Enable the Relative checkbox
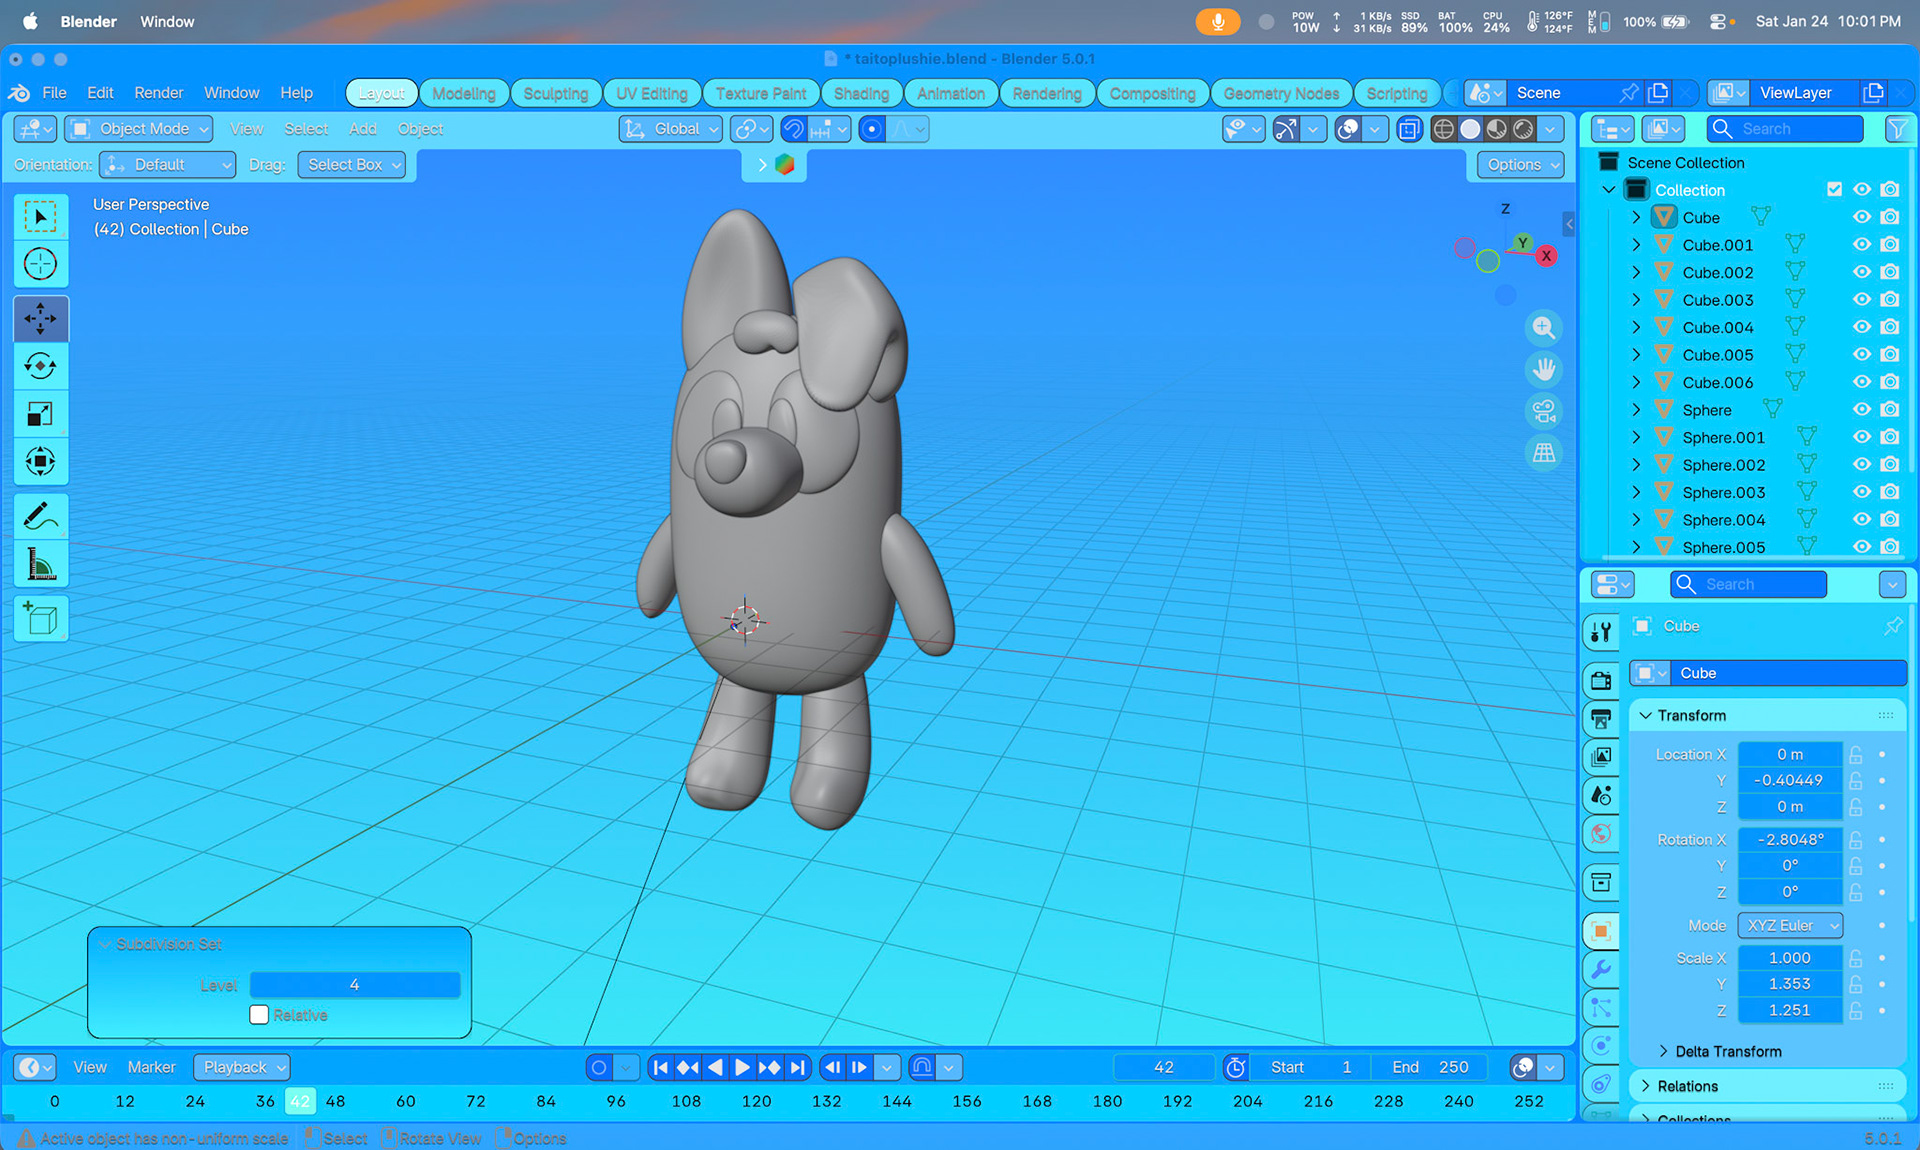 pyautogui.click(x=259, y=1015)
